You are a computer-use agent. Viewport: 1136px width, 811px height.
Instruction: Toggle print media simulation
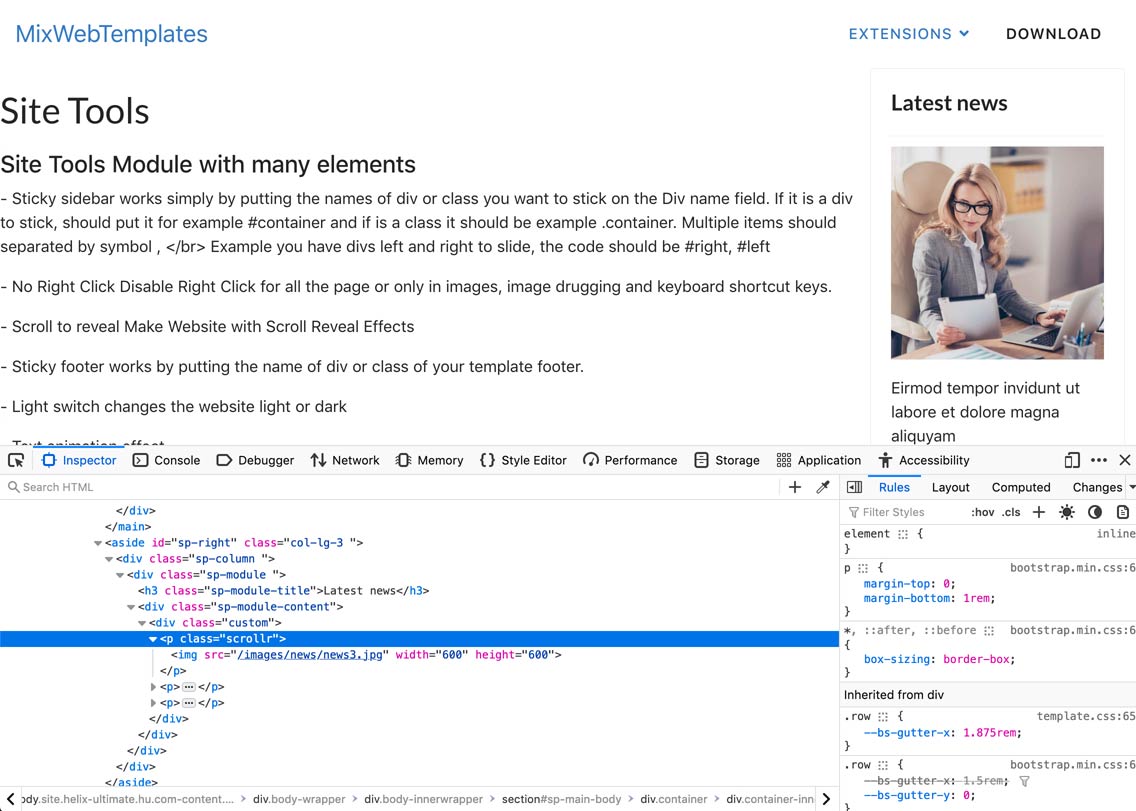[1123, 512]
